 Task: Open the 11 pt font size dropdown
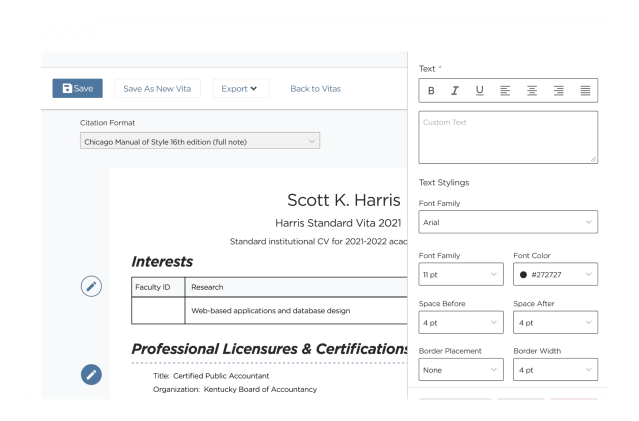click(461, 274)
